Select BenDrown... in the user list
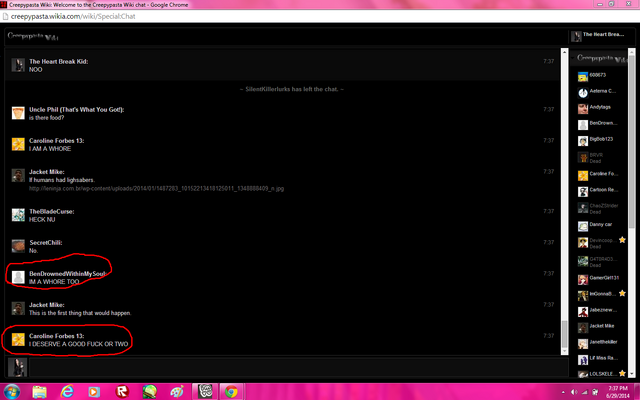The height and width of the screenshot is (400, 640). [599, 124]
